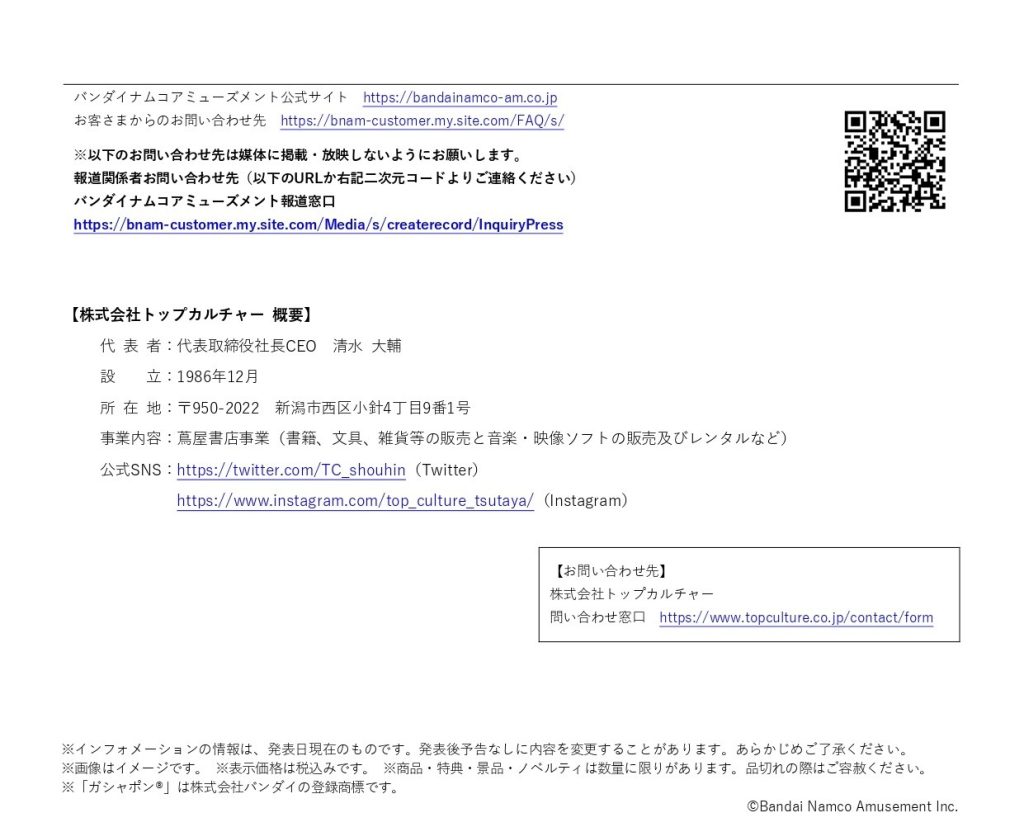Click the 代表者 label
Image resolution: width=1024 pixels, height=827 pixels.
click(131, 346)
